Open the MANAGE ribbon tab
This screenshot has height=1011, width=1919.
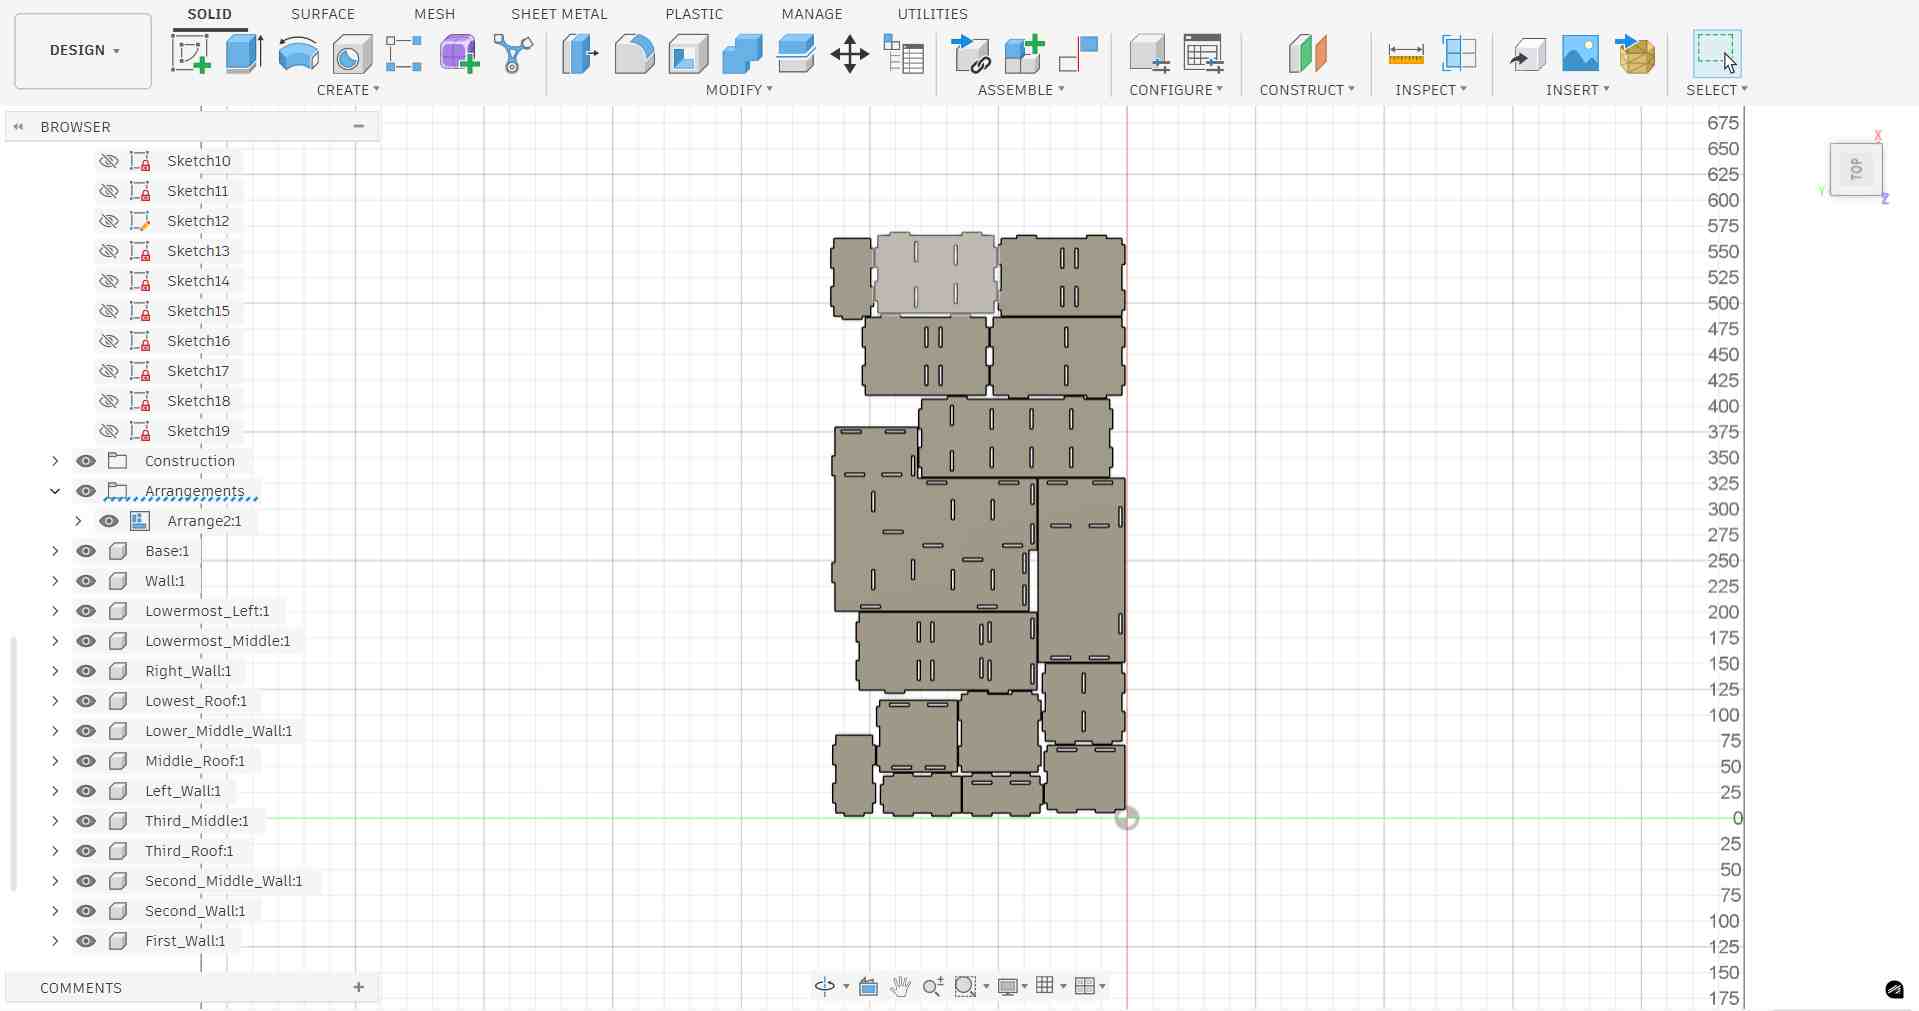pyautogui.click(x=812, y=14)
